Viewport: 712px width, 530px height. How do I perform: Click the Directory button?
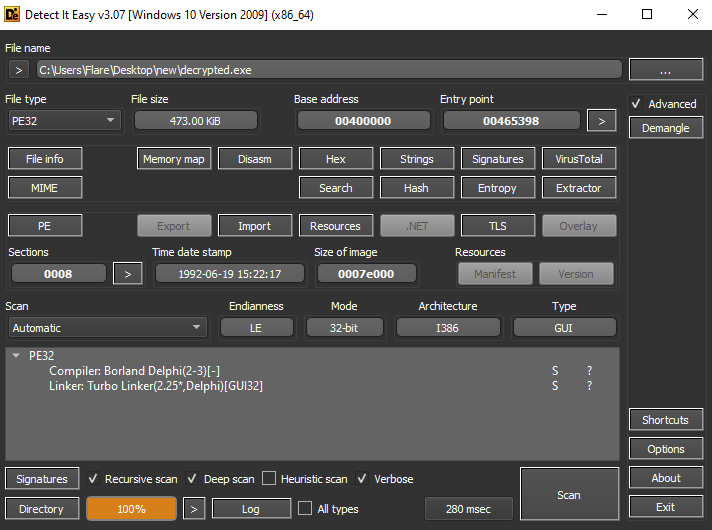coord(42,509)
